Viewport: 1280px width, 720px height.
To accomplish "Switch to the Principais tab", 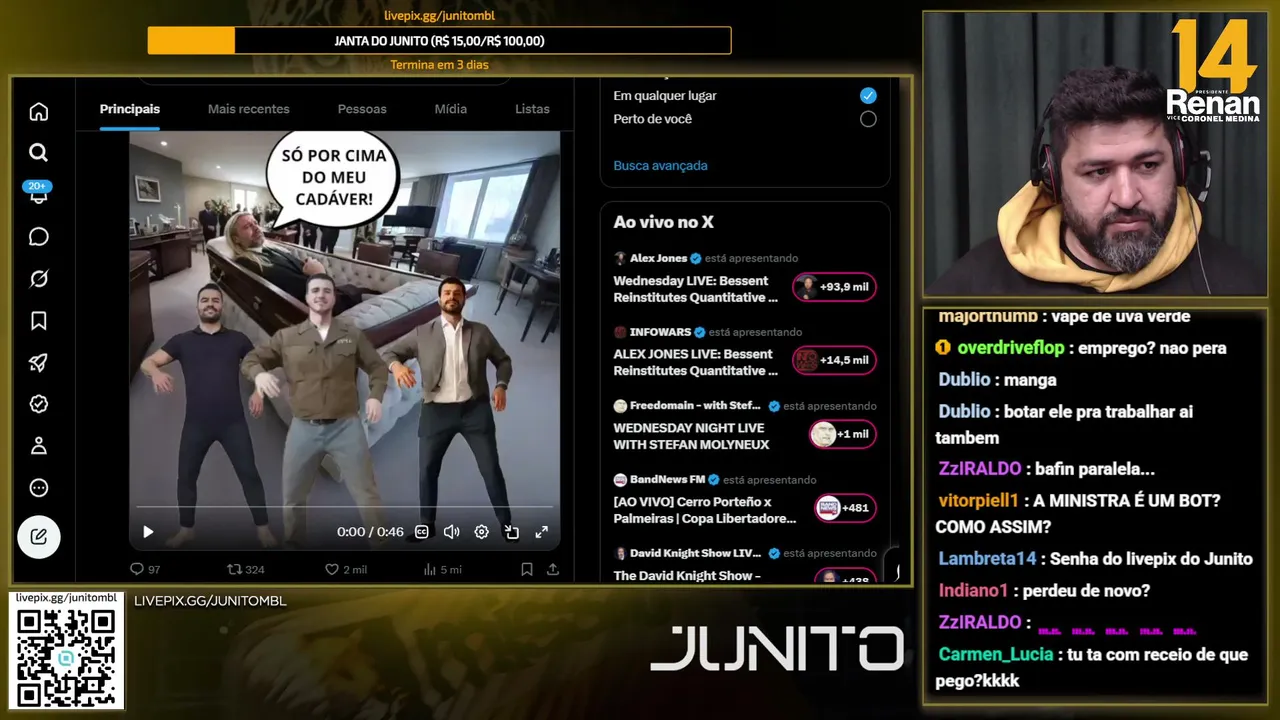I will click(x=130, y=109).
